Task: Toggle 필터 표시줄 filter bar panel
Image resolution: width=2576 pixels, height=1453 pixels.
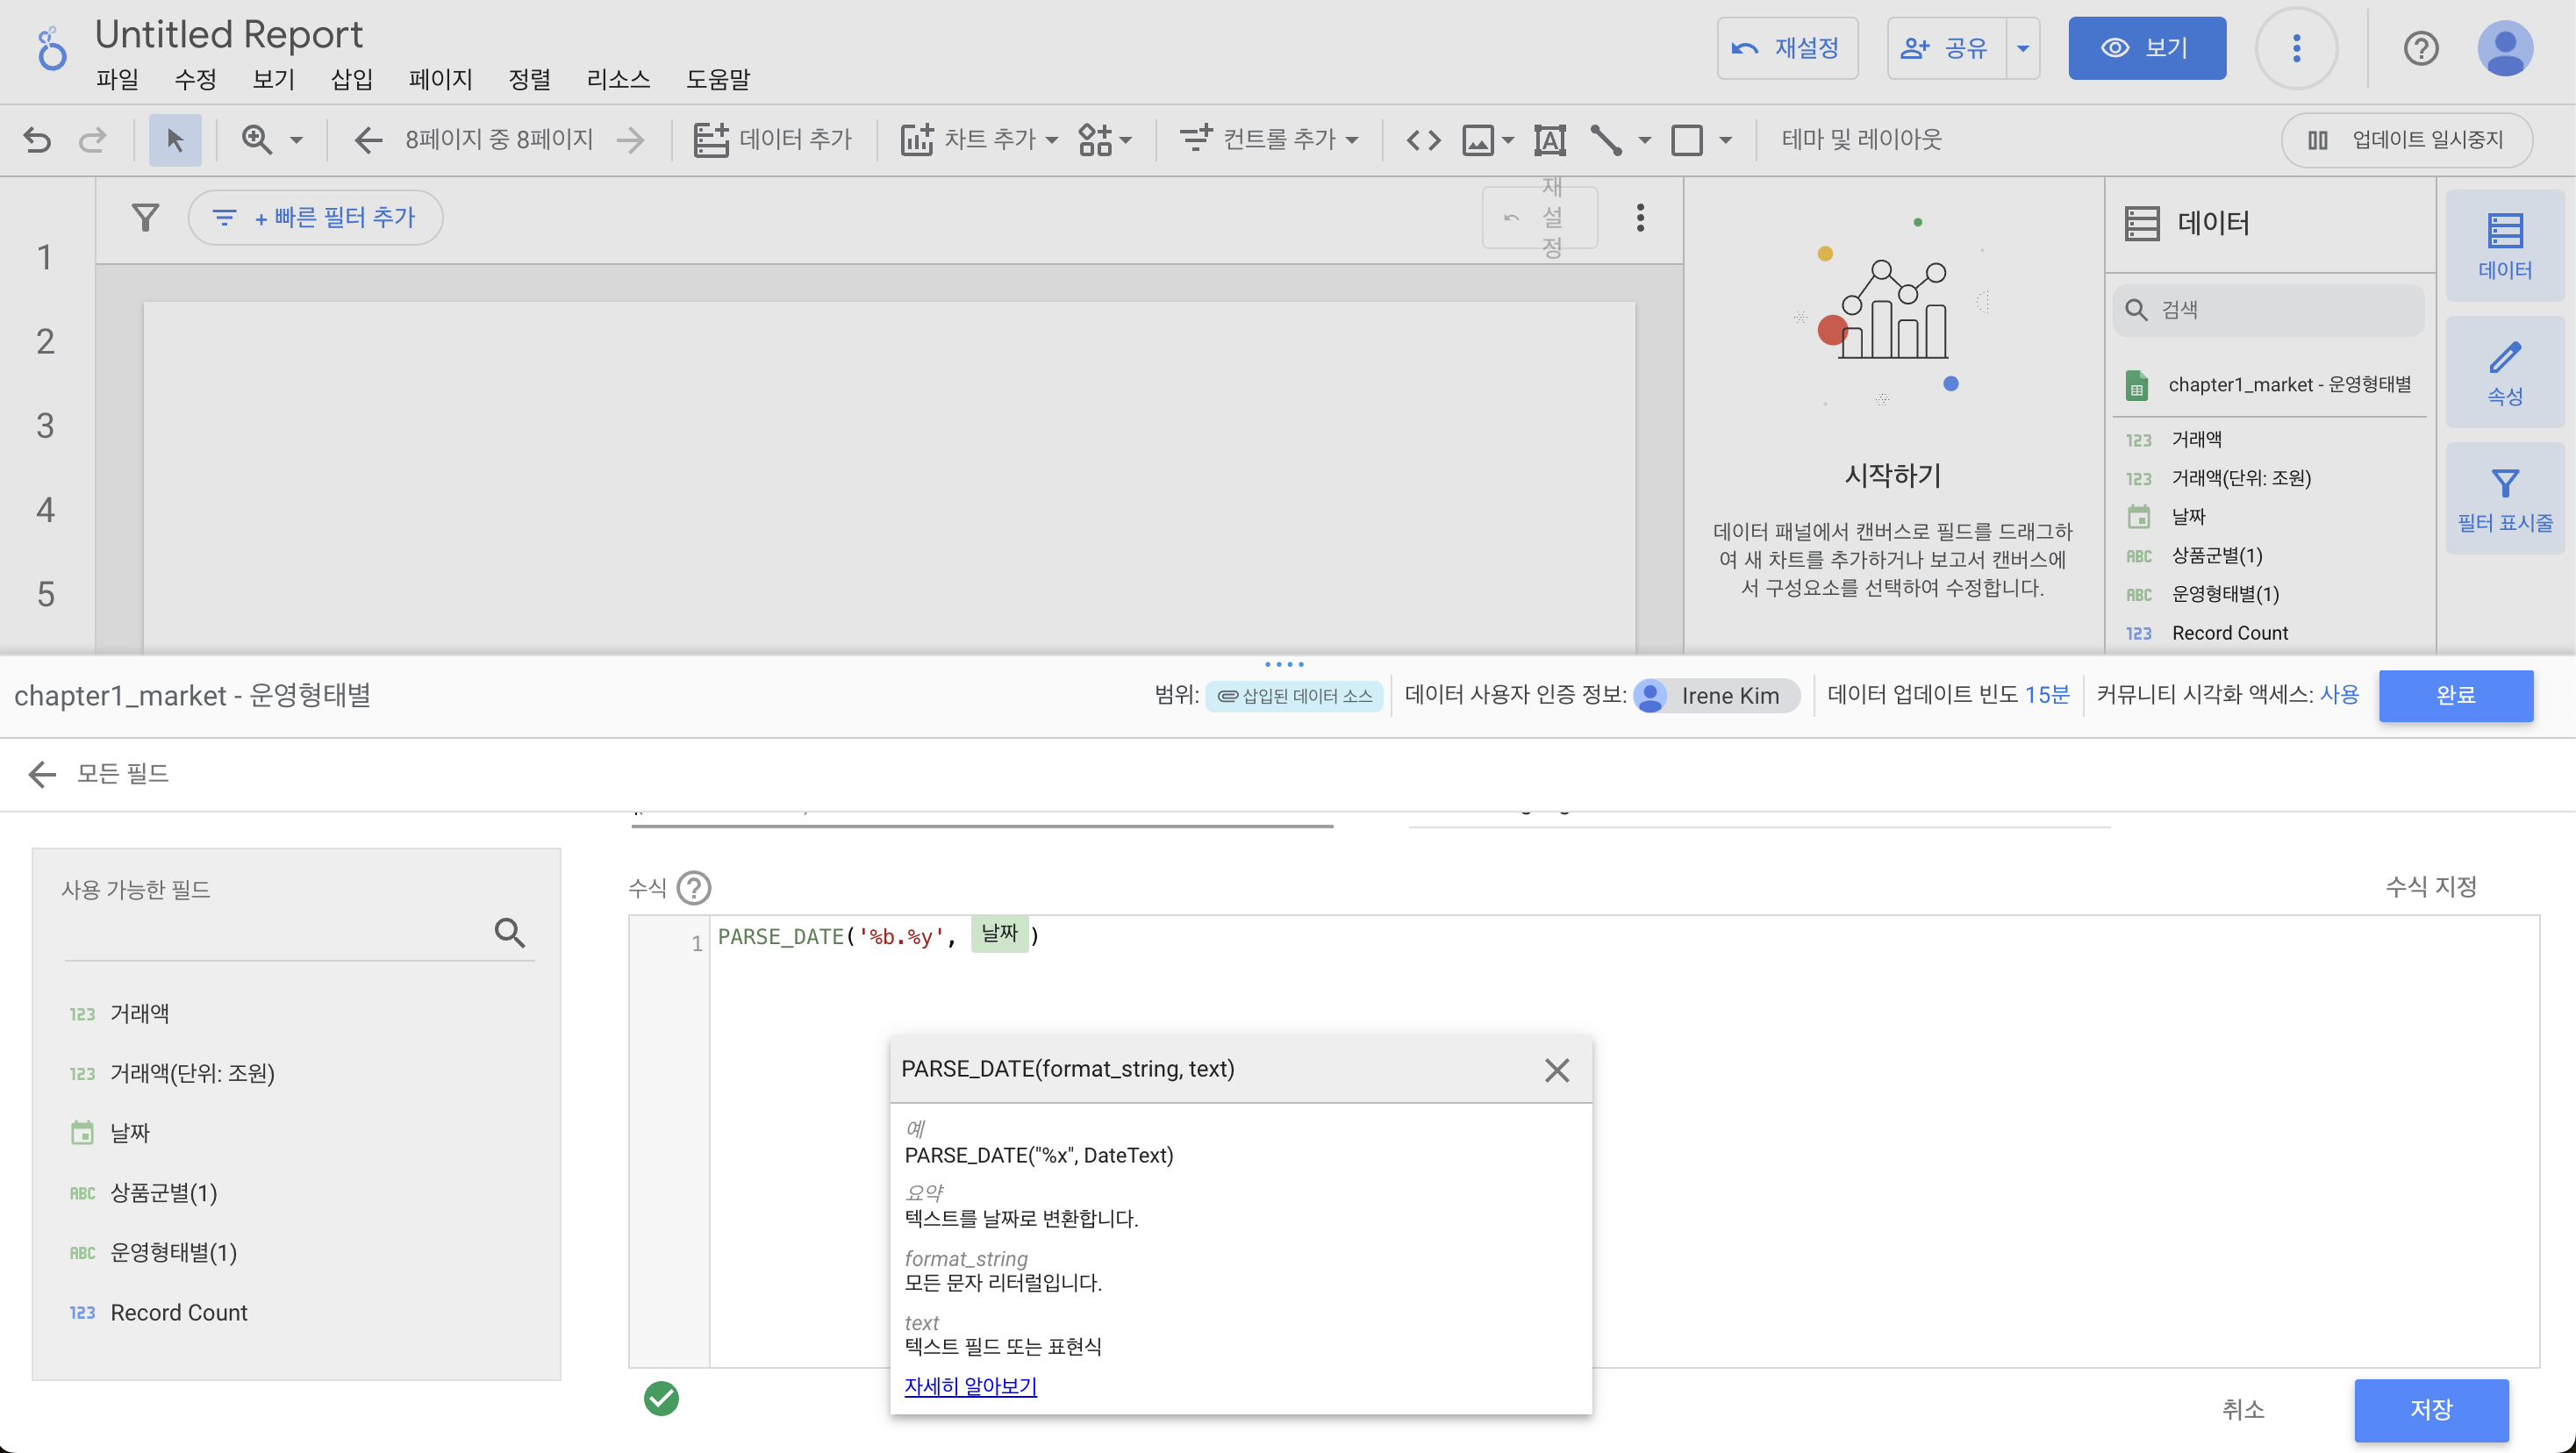Action: click(2504, 499)
